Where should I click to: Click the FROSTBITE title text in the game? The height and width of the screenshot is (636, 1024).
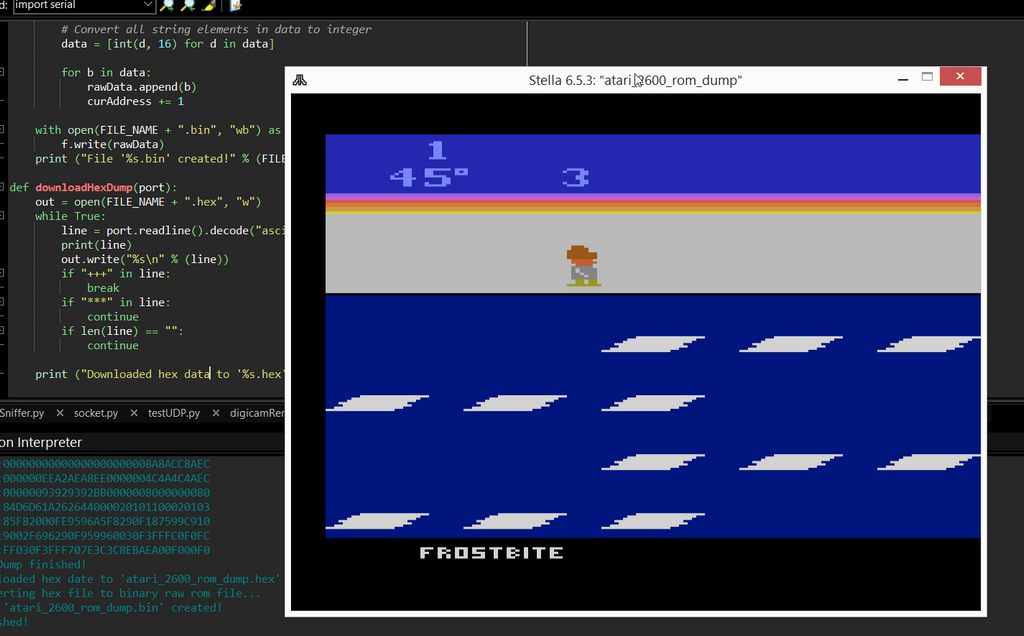[x=491, y=553]
